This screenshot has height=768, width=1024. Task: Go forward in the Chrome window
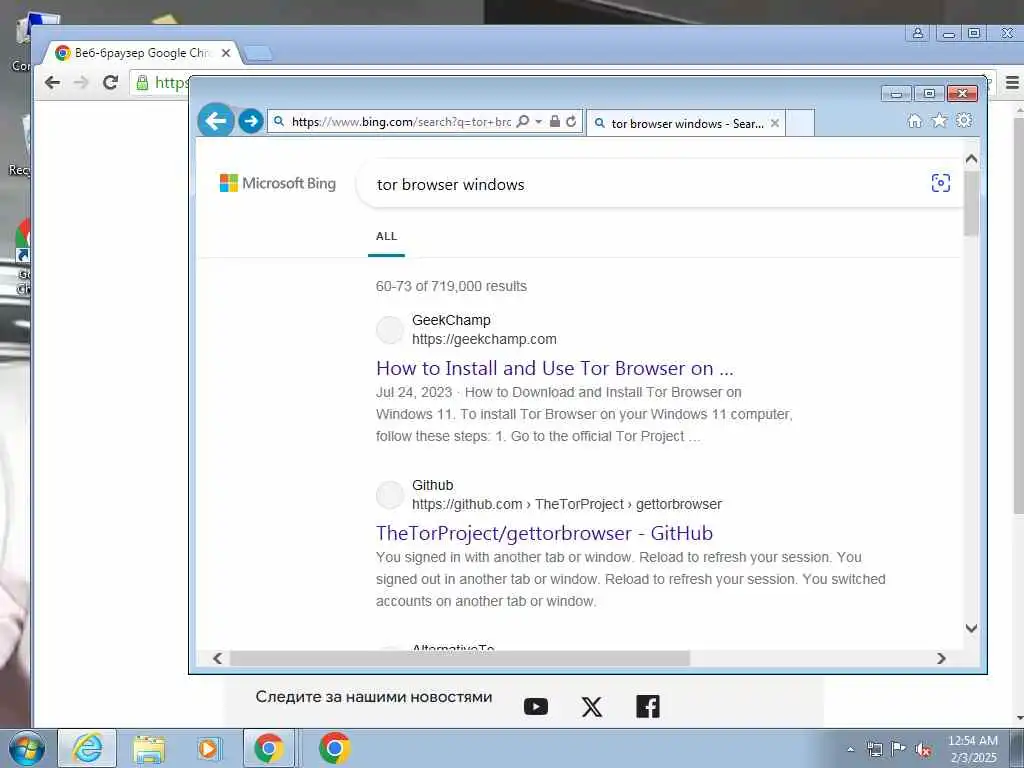coord(81,82)
